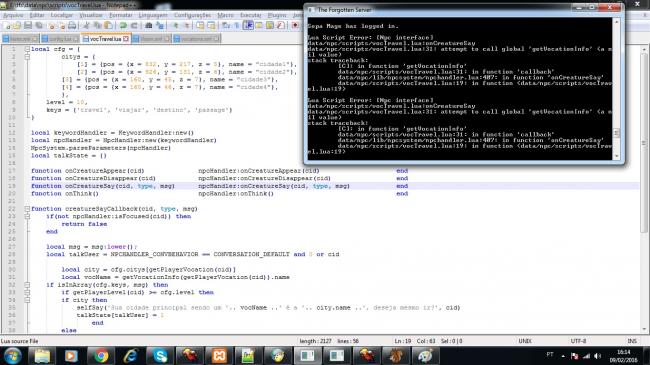Open Find with the binoculars icon
The height and width of the screenshot is (365, 650).
coord(148,26)
